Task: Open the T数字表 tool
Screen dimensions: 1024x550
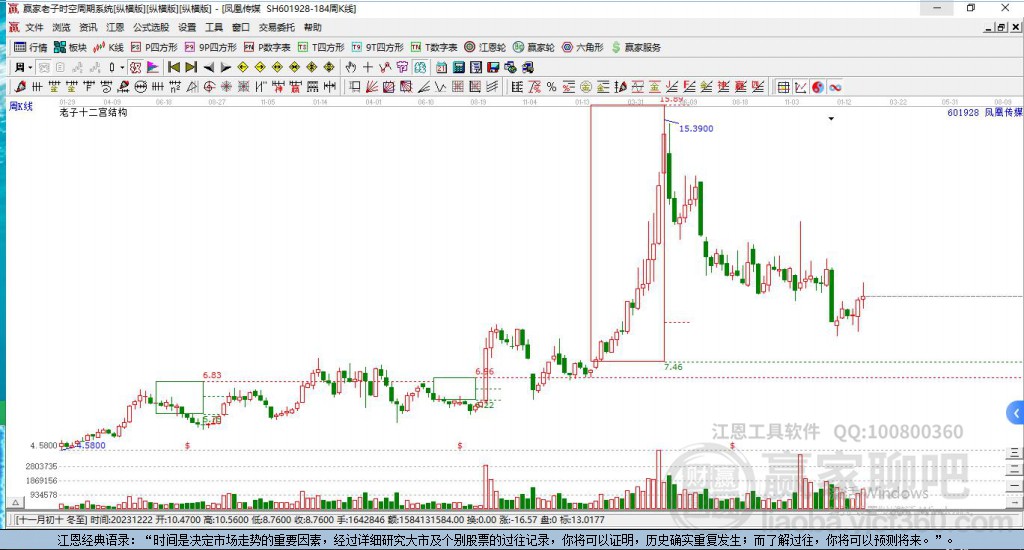Action: (x=434, y=47)
